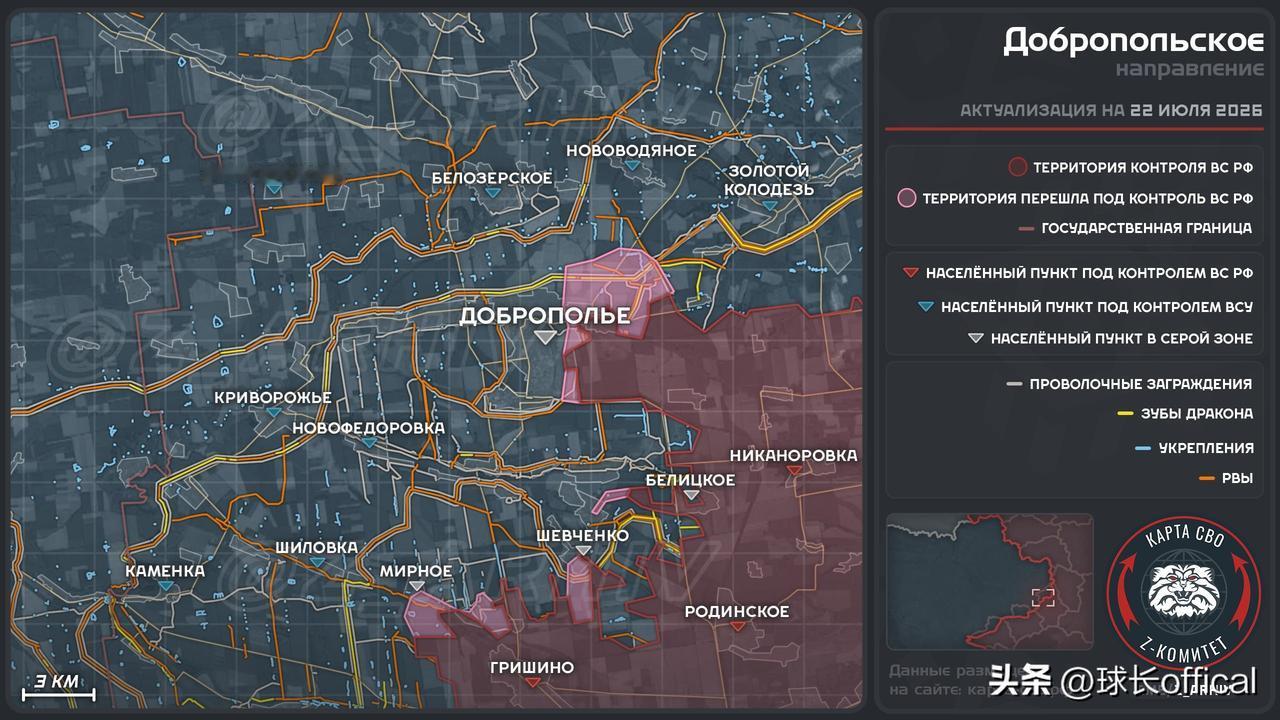The height and width of the screenshot is (720, 1280).
Task: Click the Никаноровка label
Action: 794,455
